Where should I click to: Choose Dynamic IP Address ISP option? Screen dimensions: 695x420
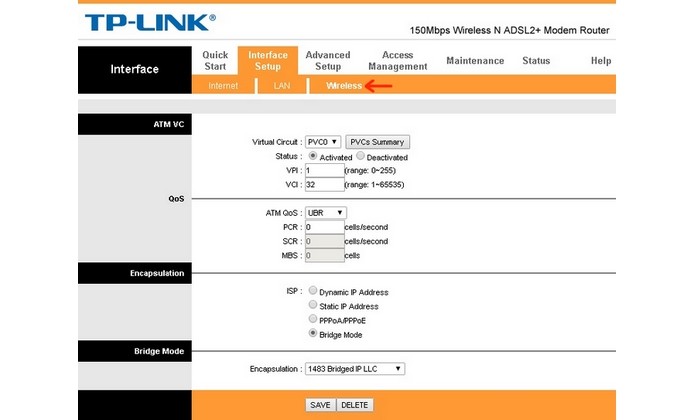point(313,291)
